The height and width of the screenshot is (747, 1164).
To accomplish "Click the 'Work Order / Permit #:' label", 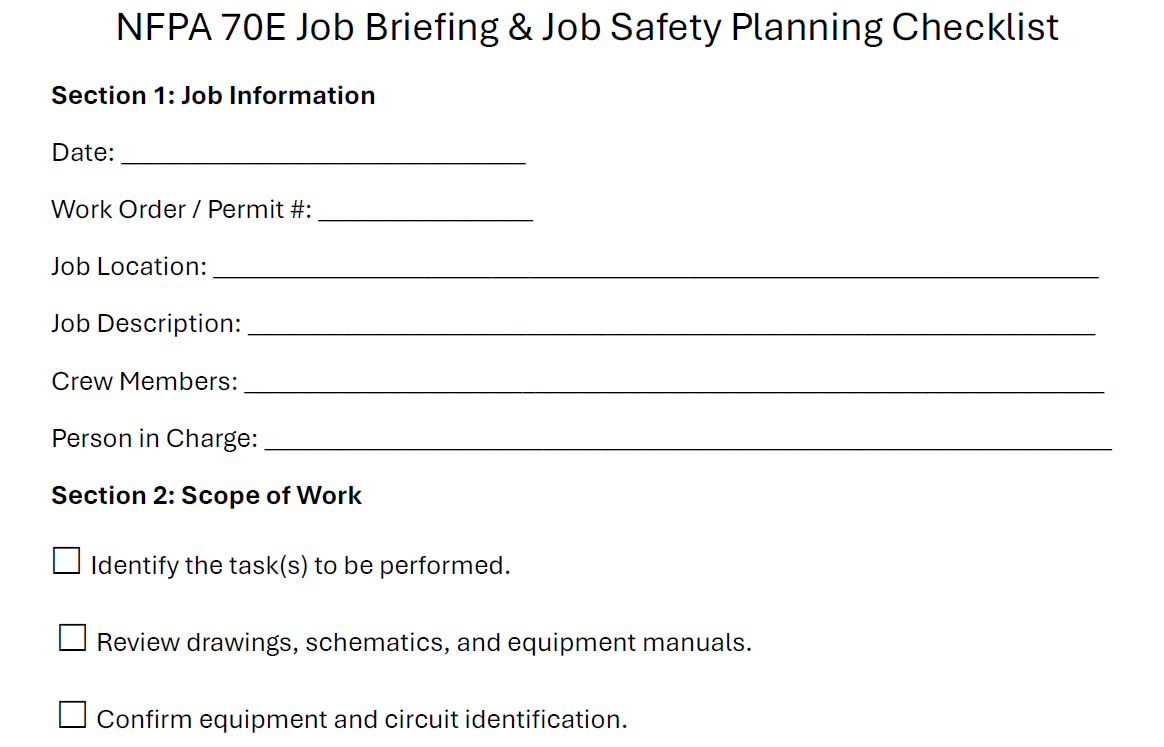I will (181, 210).
